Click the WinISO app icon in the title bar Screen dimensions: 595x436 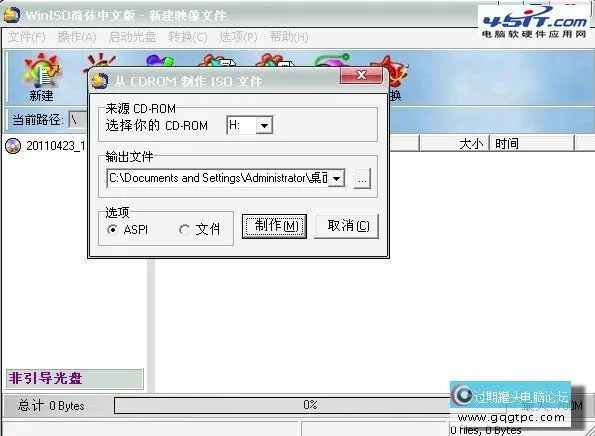pyautogui.click(x=11, y=15)
